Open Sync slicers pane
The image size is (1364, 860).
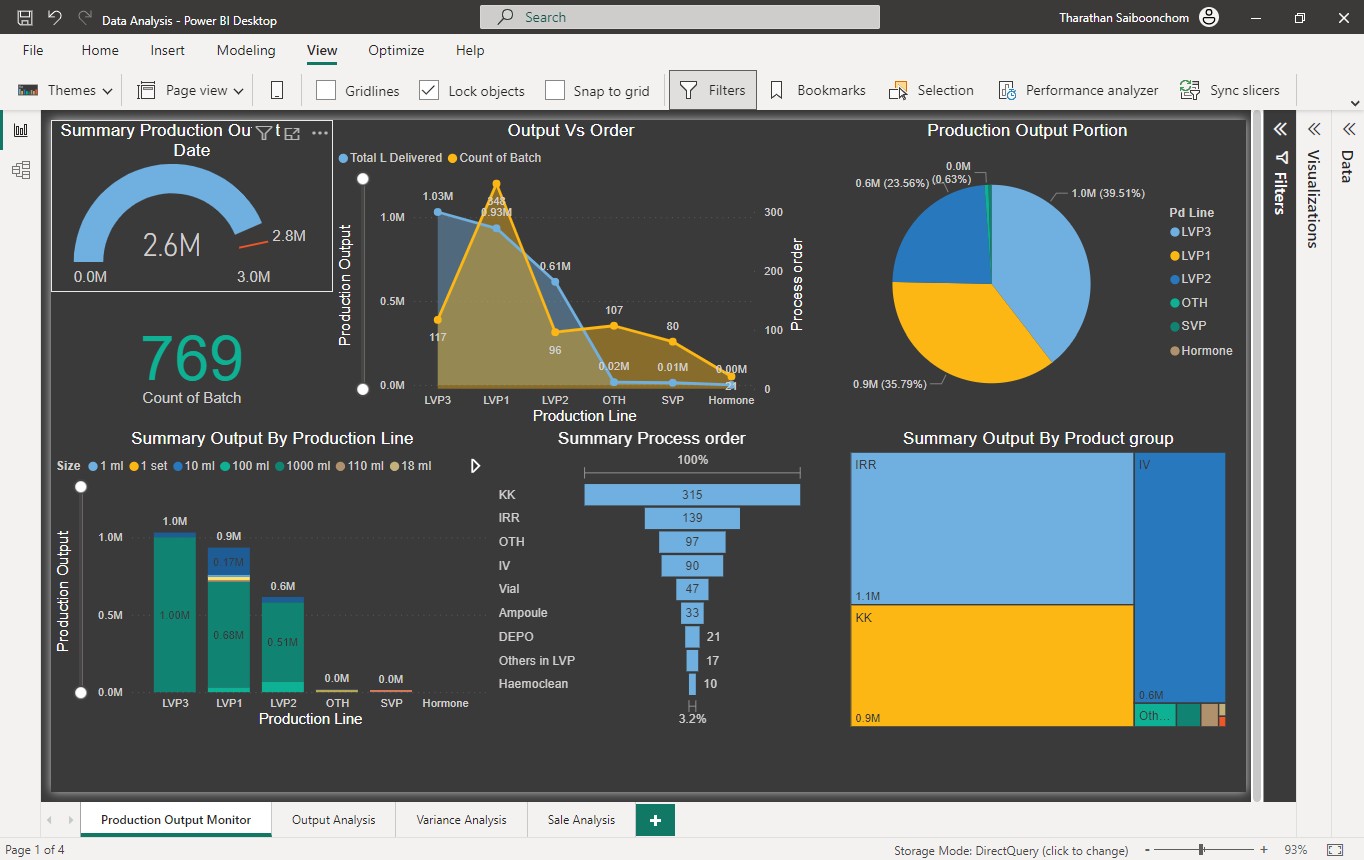[x=1230, y=90]
